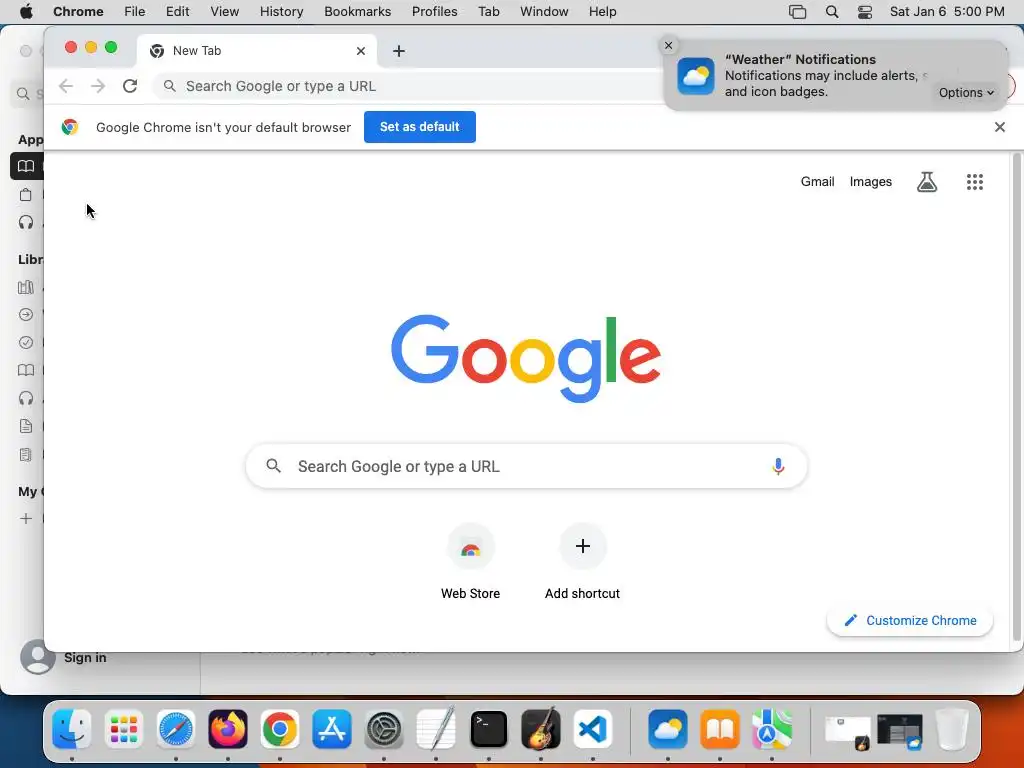Open the Window menu
The height and width of the screenshot is (768, 1024).
[544, 12]
